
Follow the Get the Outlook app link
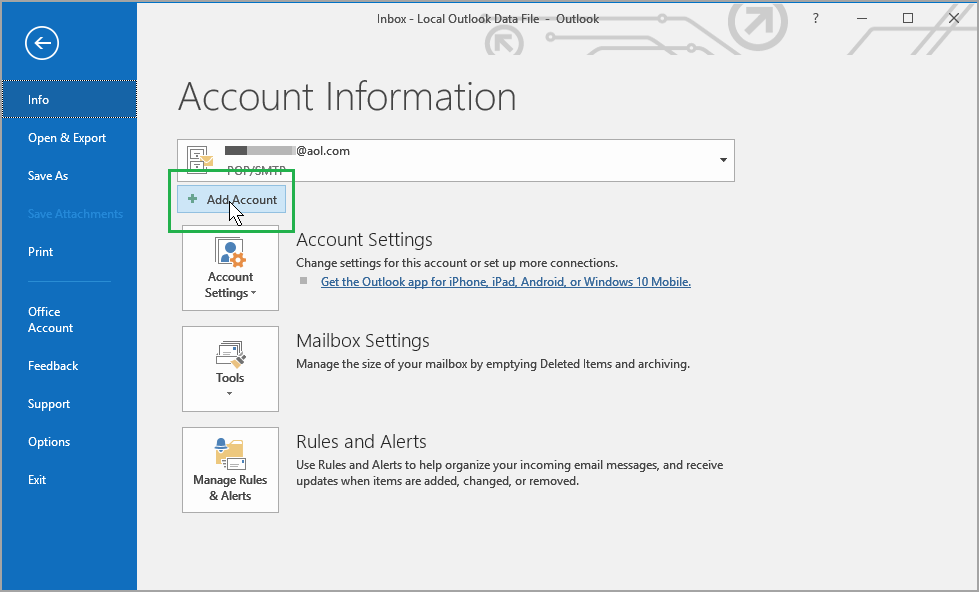pyautogui.click(x=506, y=282)
